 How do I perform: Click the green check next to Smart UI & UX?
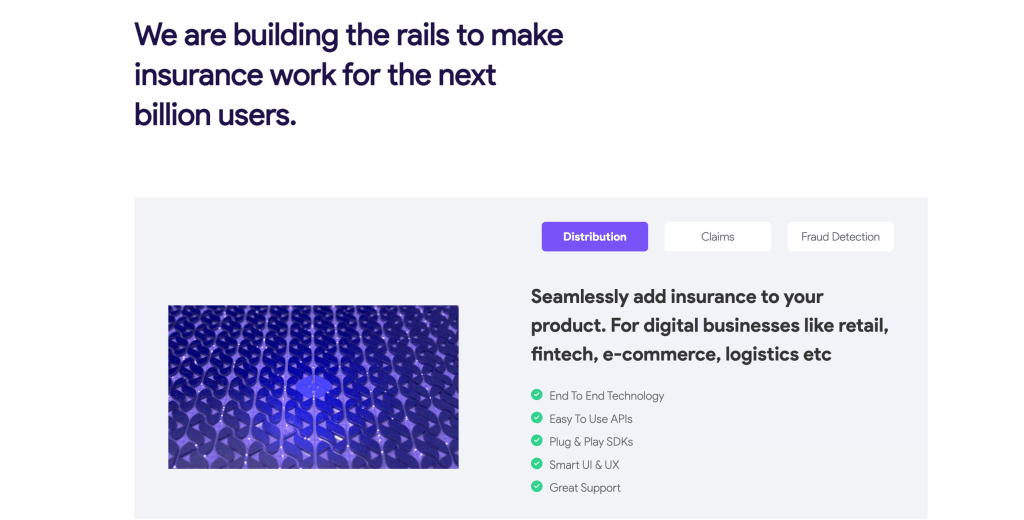537,464
